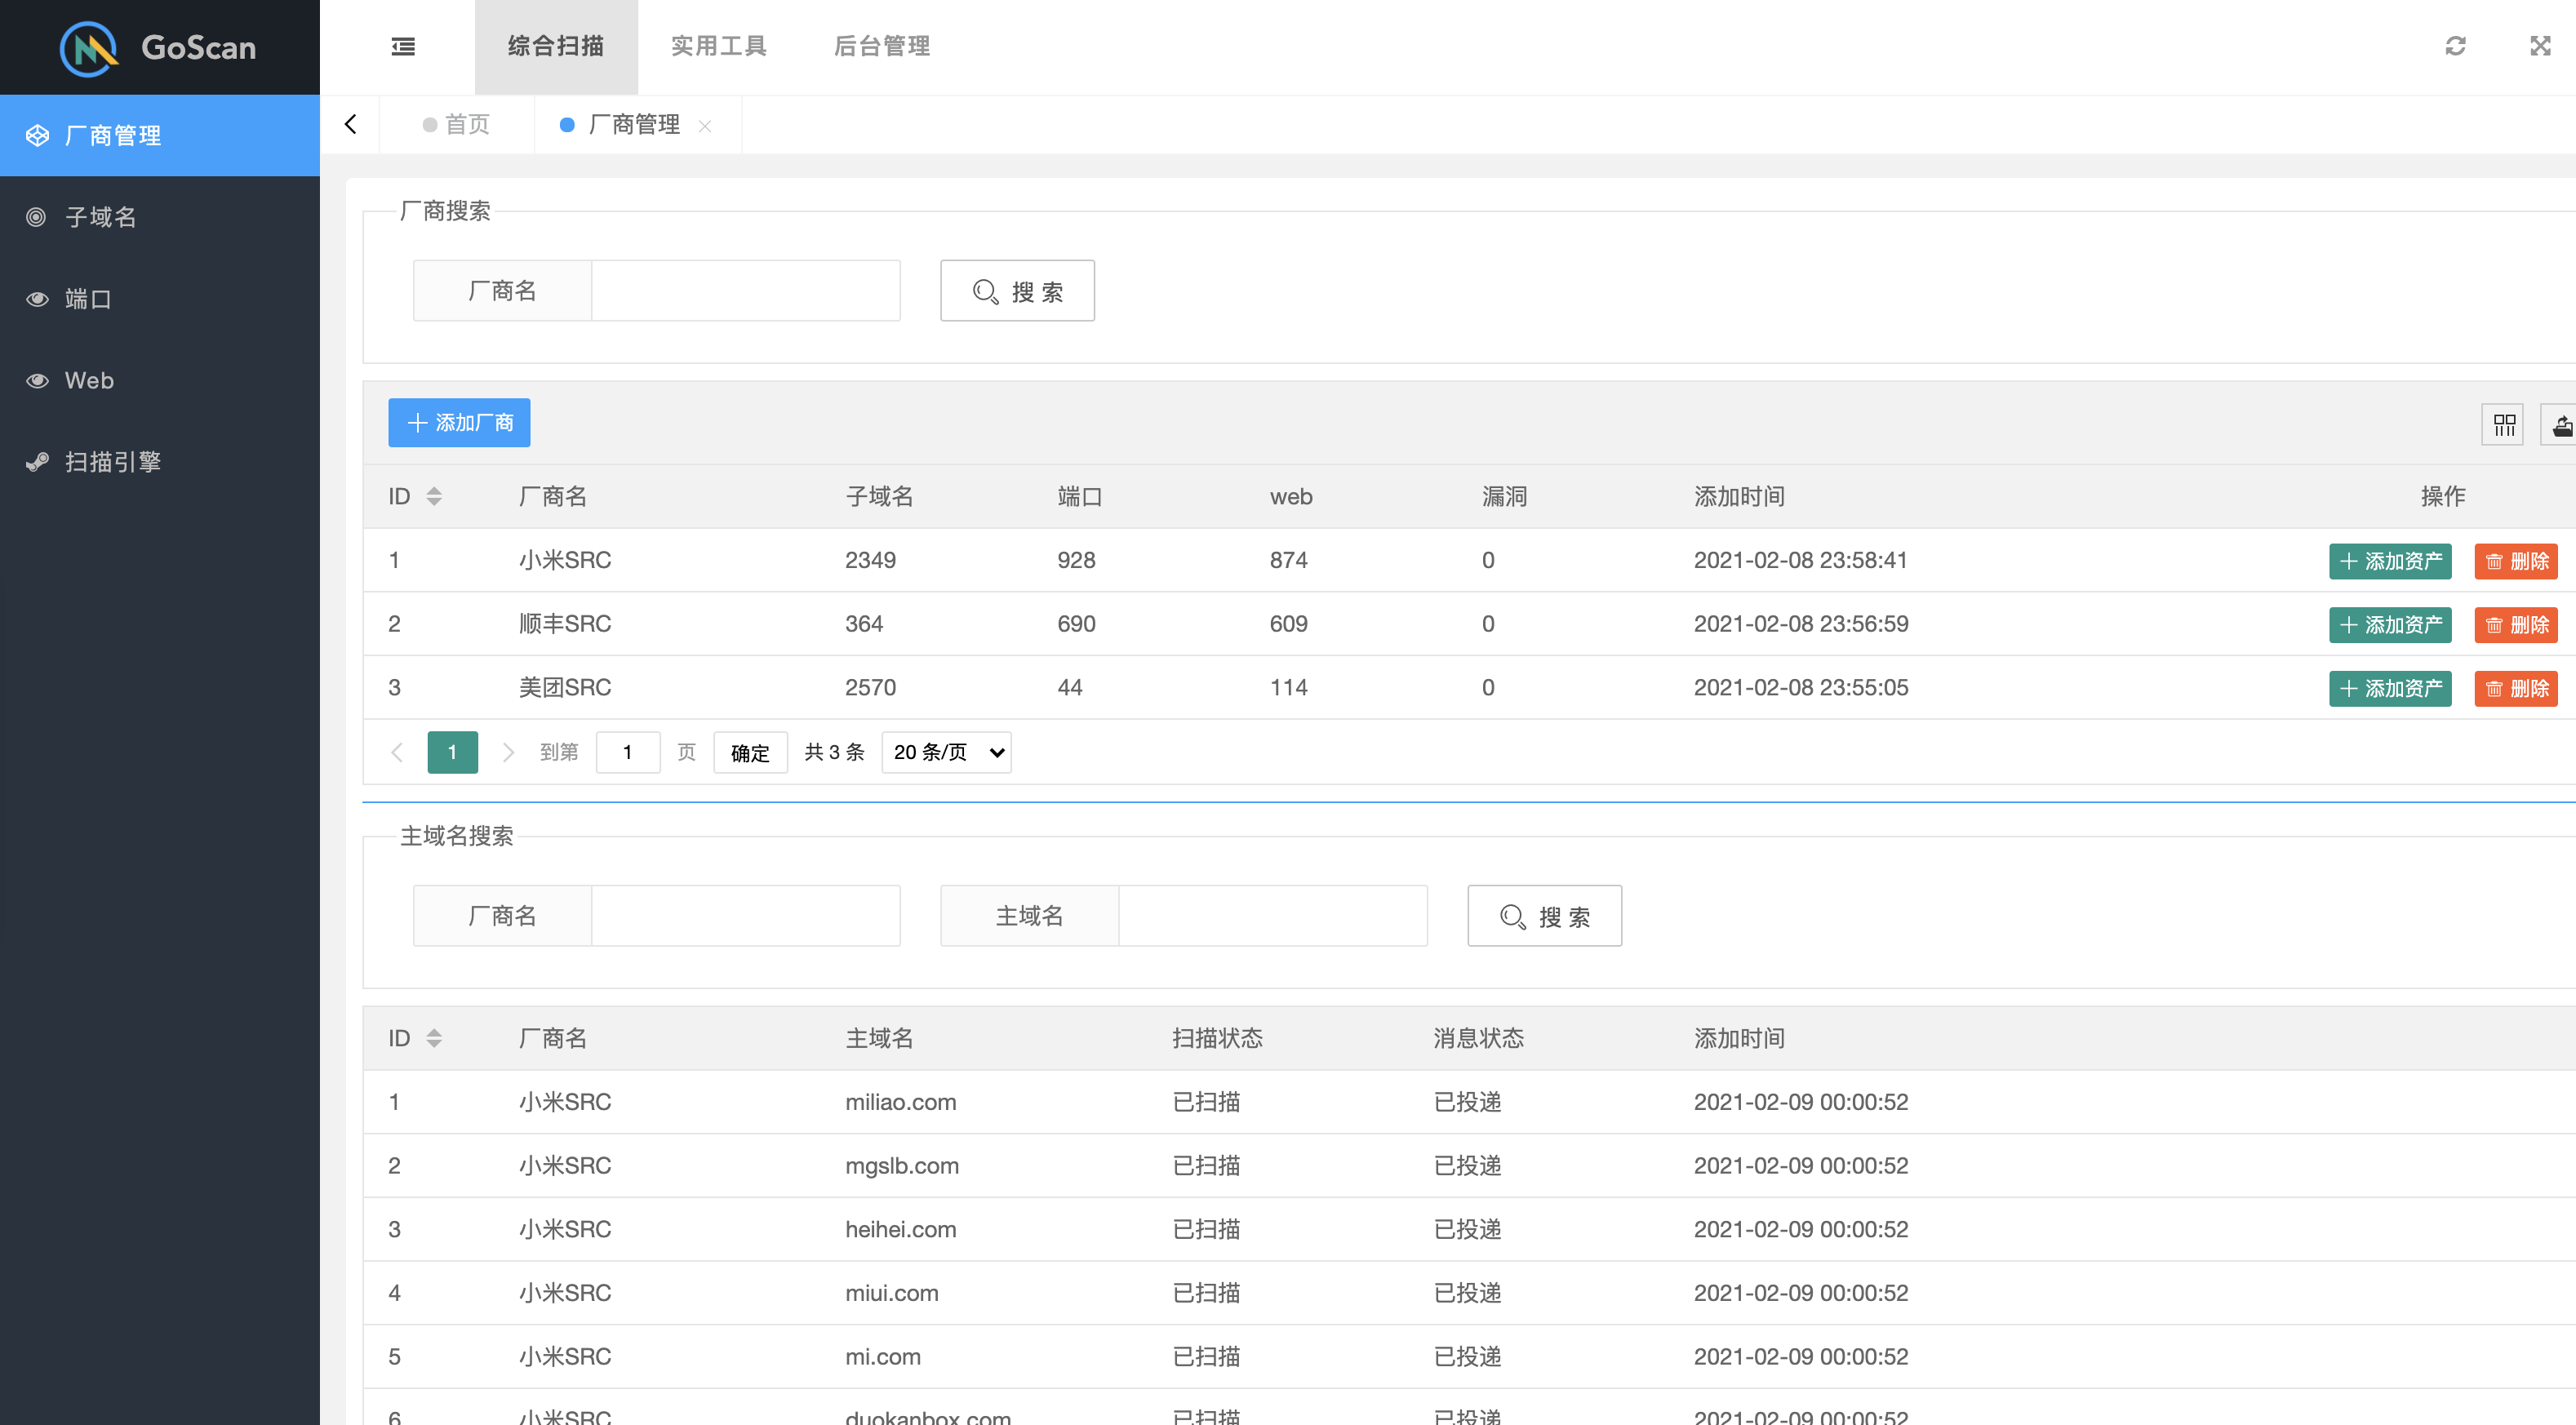Click the next page arrow in pagination

pos(508,752)
